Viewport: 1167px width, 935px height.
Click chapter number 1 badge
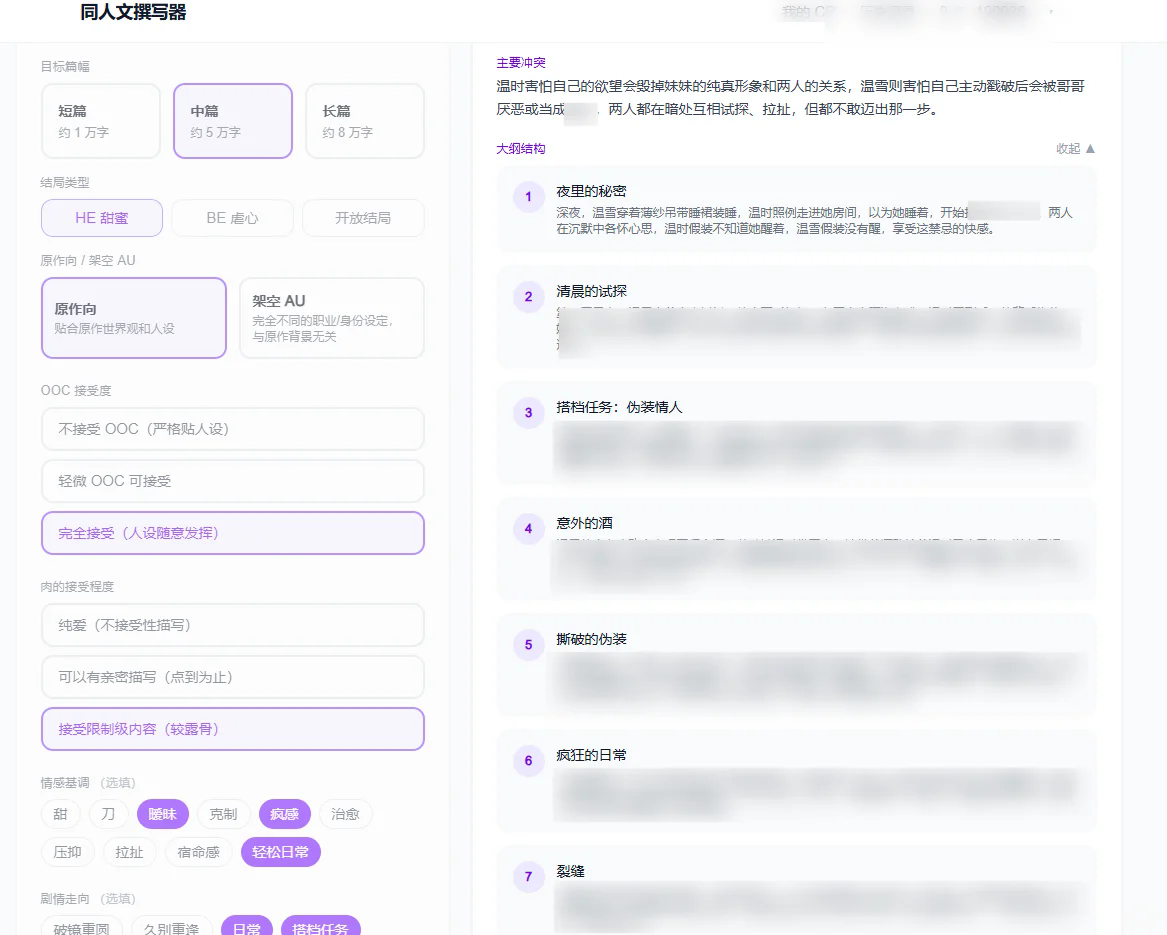[x=528, y=197]
